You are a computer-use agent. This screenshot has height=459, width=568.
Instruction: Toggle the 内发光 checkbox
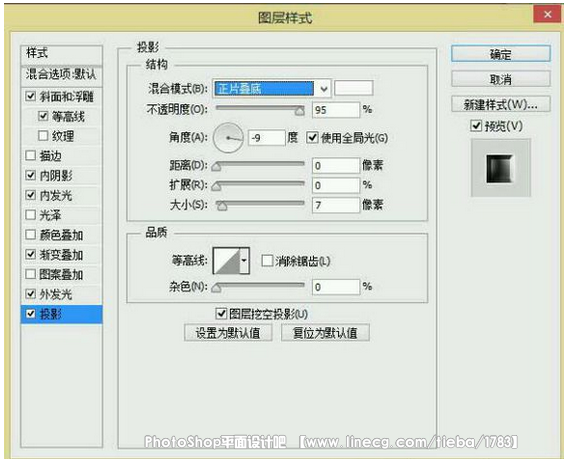point(31,195)
